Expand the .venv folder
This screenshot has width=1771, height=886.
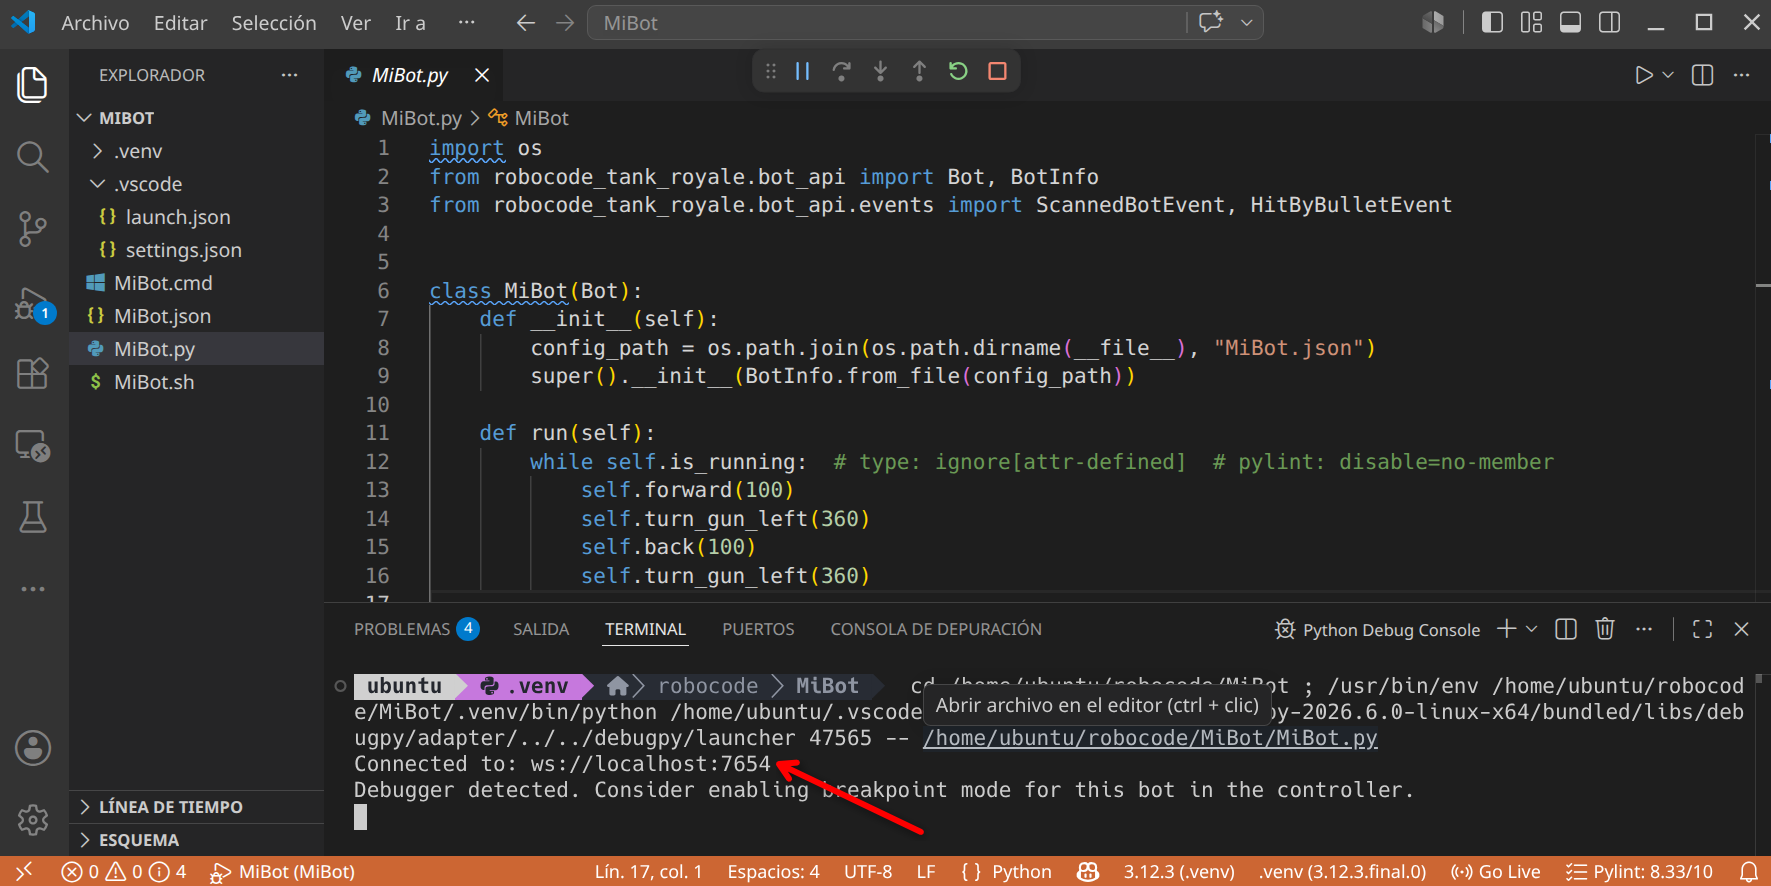196,151
